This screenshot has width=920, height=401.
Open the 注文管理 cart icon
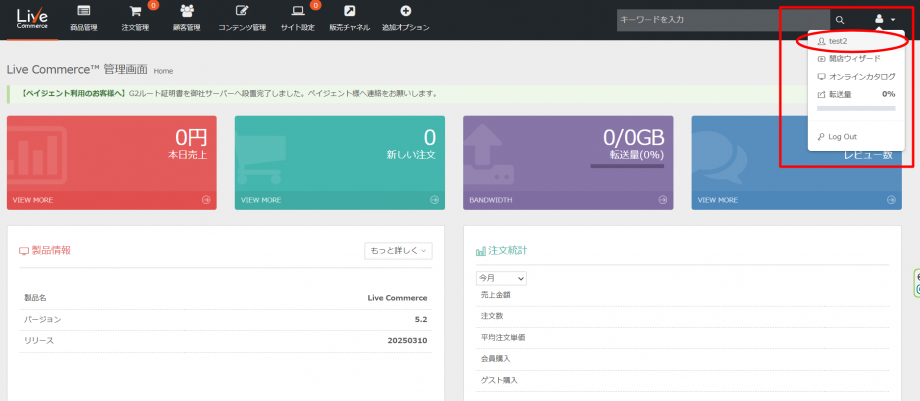pyautogui.click(x=135, y=12)
